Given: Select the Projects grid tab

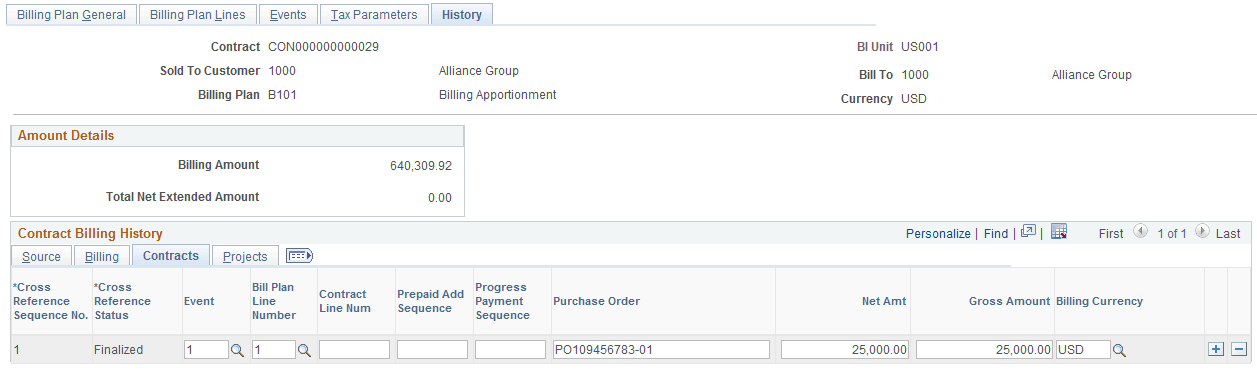Looking at the screenshot, I should pos(245,256).
